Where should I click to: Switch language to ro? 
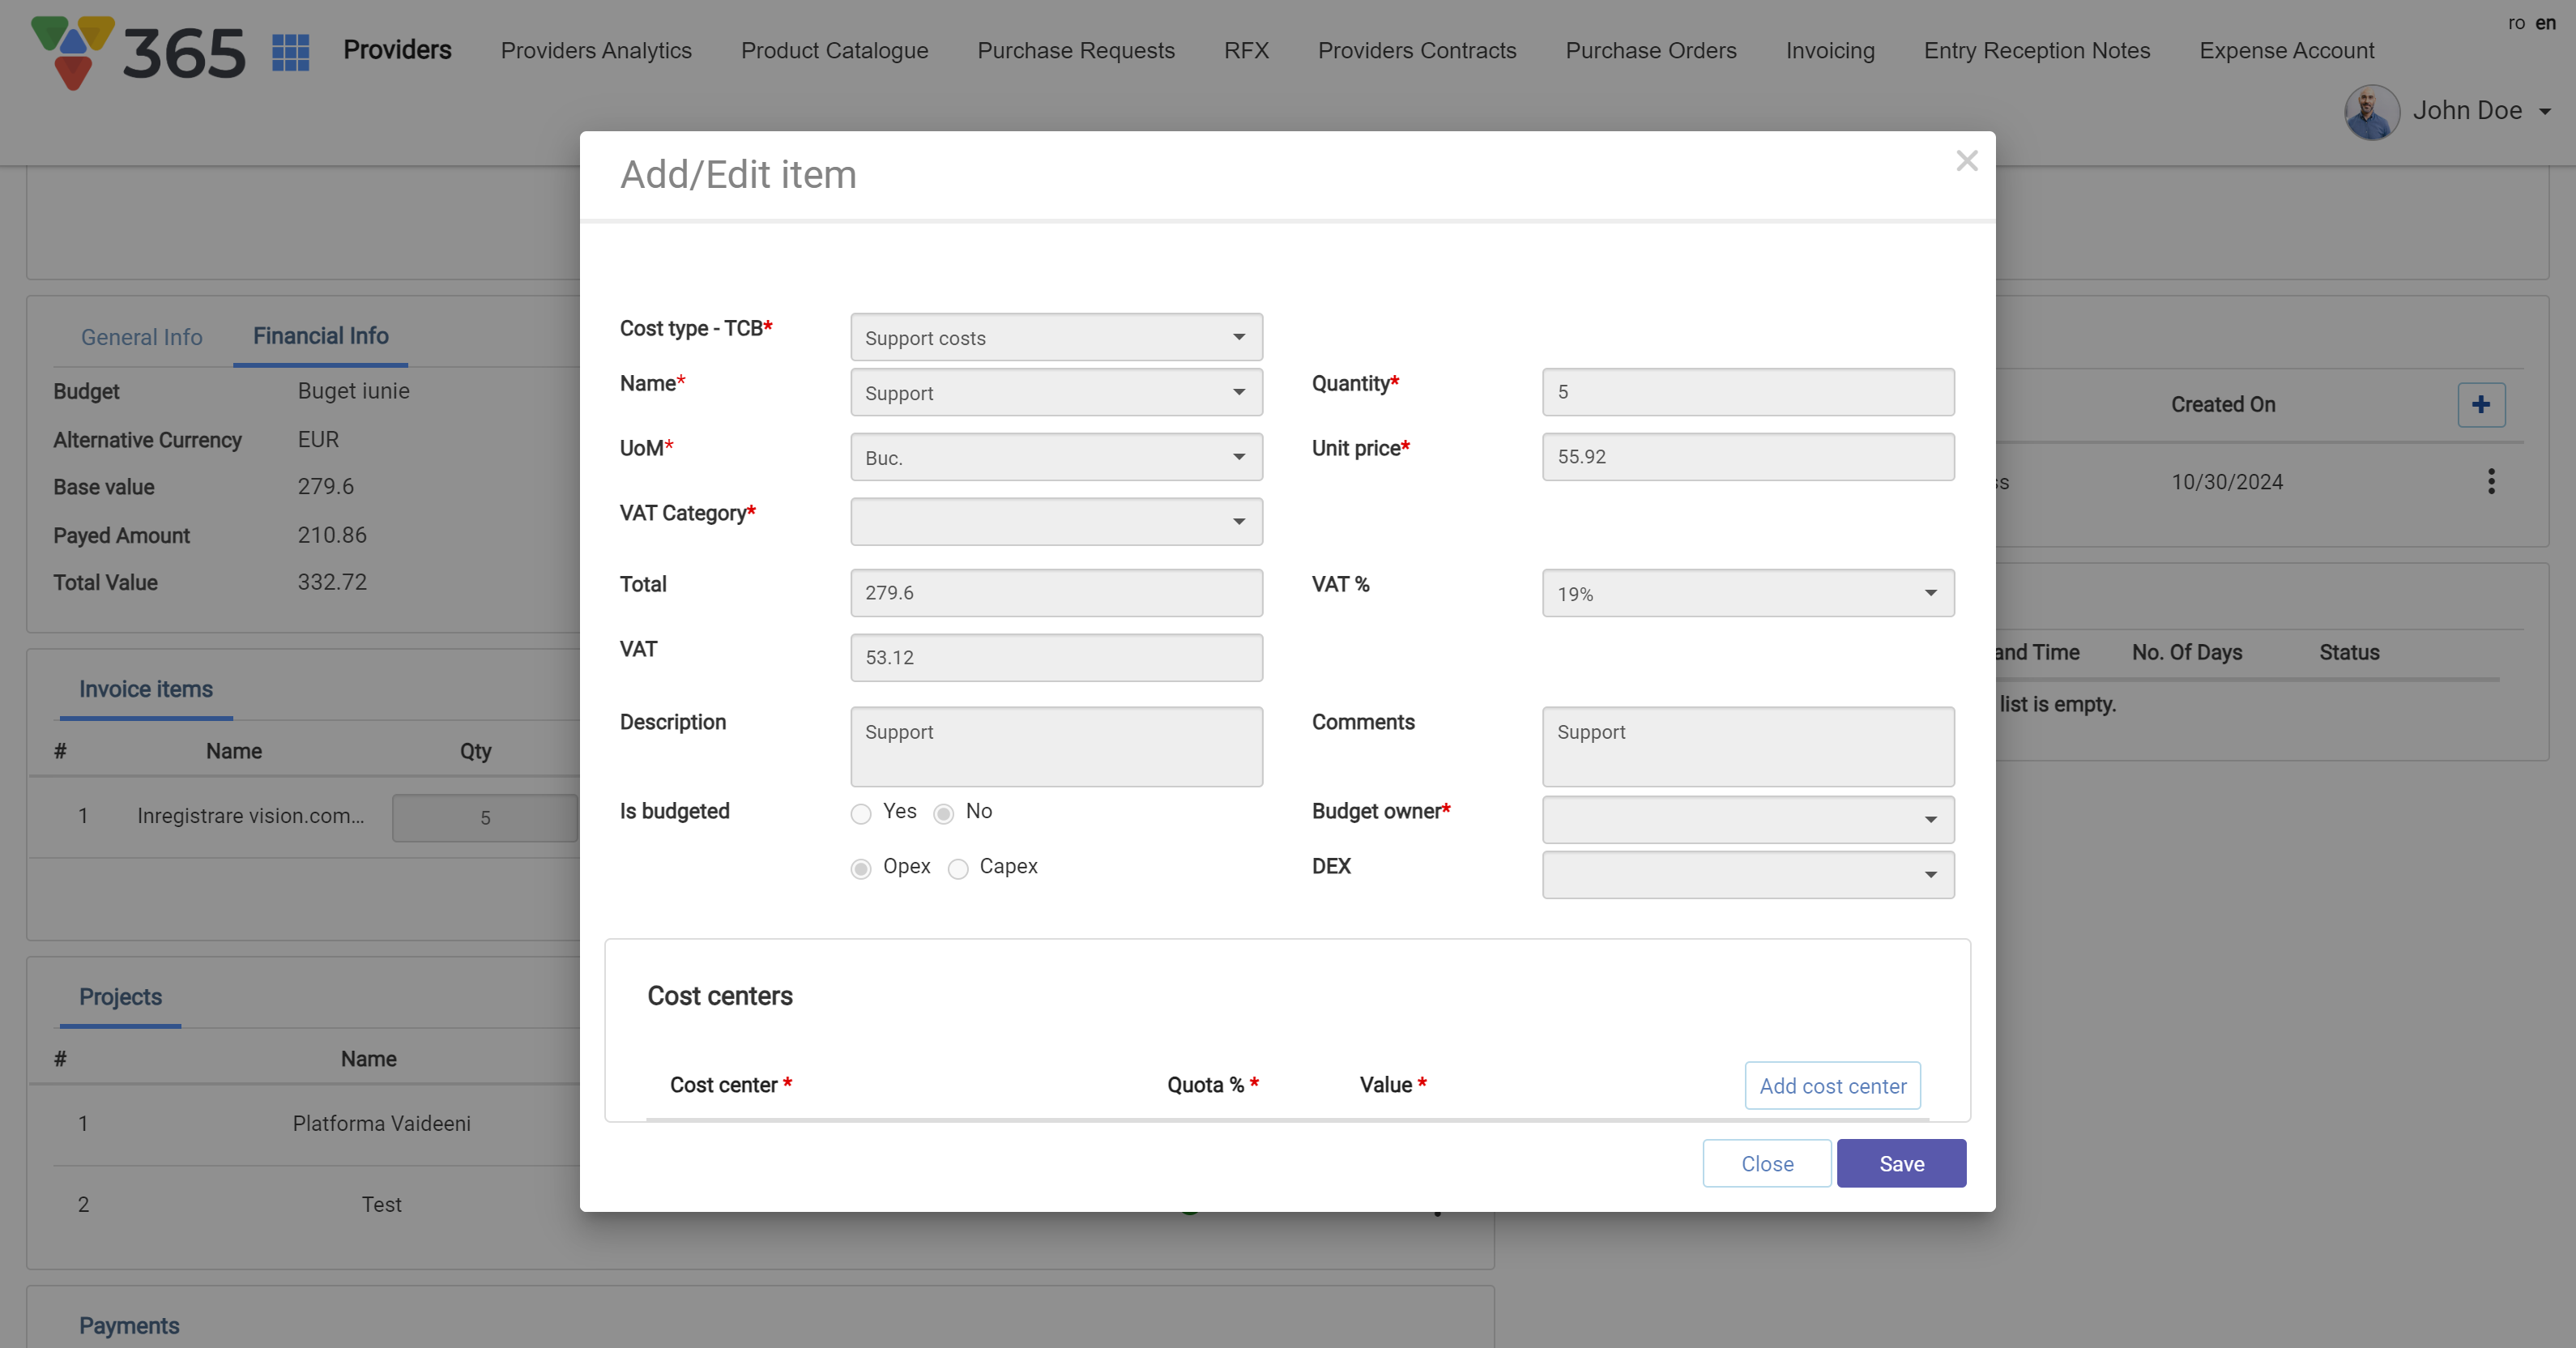pyautogui.click(x=2516, y=23)
